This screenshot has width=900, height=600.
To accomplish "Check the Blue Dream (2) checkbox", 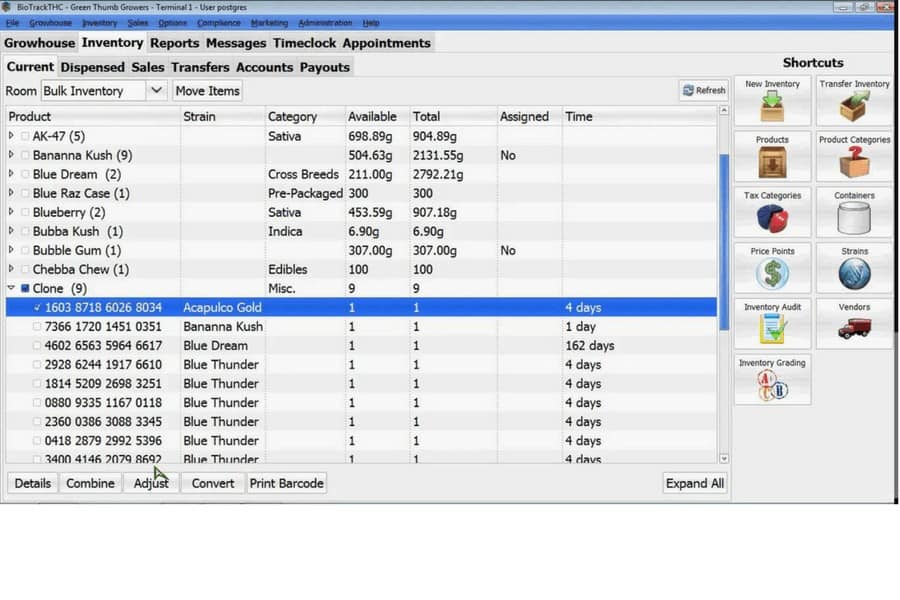I will (x=25, y=175).
